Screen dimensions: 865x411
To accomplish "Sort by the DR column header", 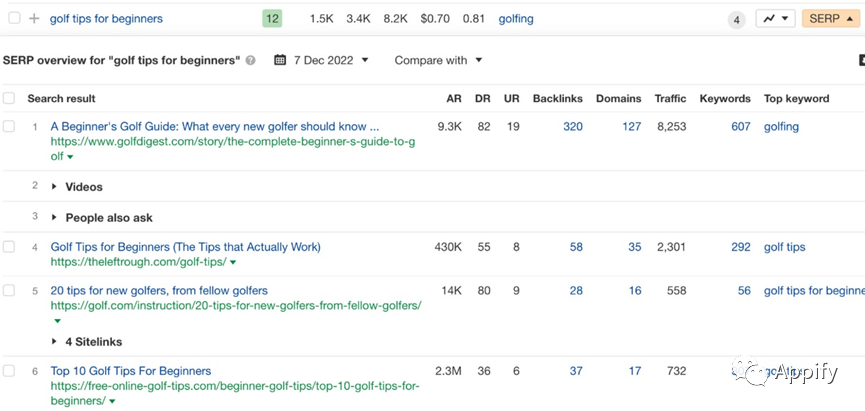I will coord(483,99).
